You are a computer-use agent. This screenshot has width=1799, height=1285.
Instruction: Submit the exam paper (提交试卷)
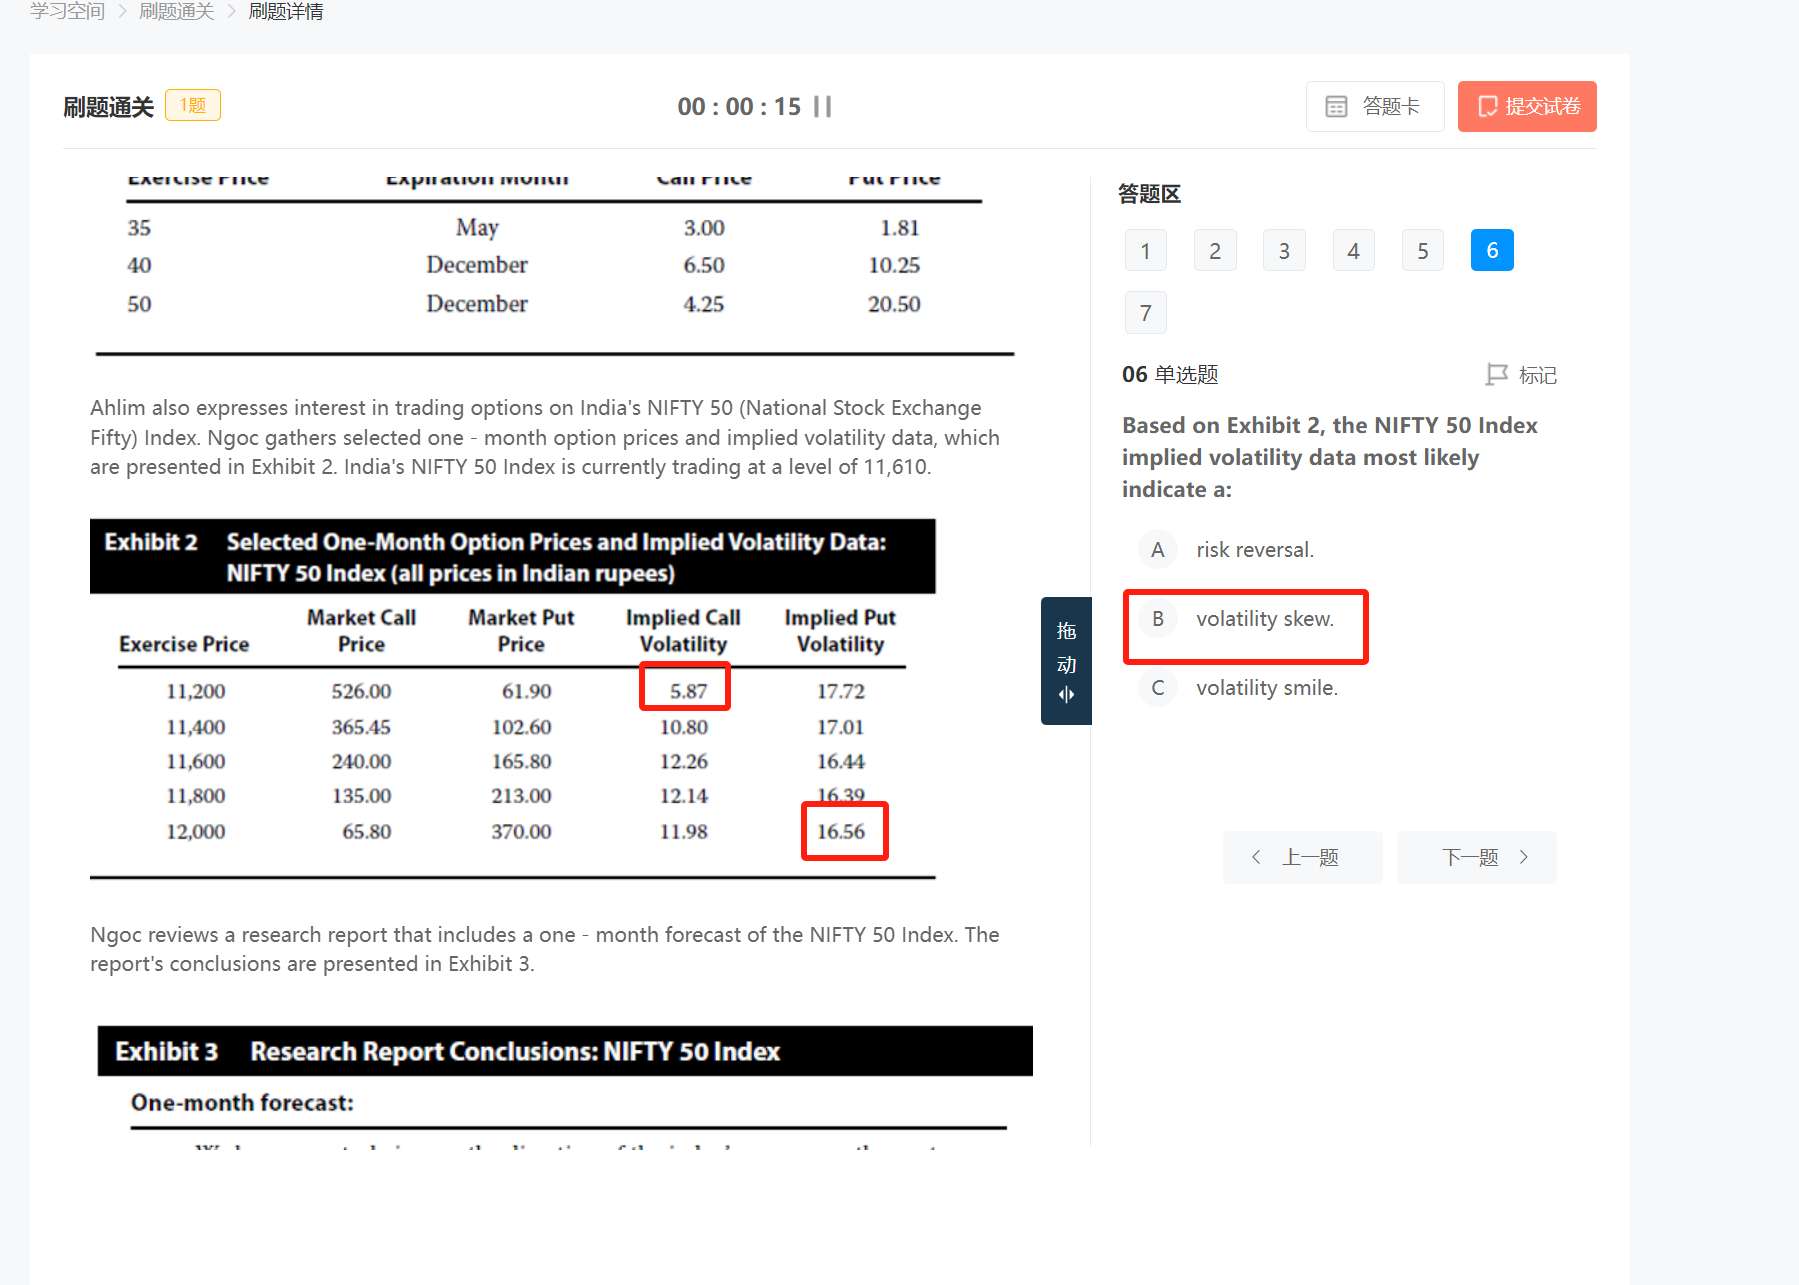coord(1526,107)
